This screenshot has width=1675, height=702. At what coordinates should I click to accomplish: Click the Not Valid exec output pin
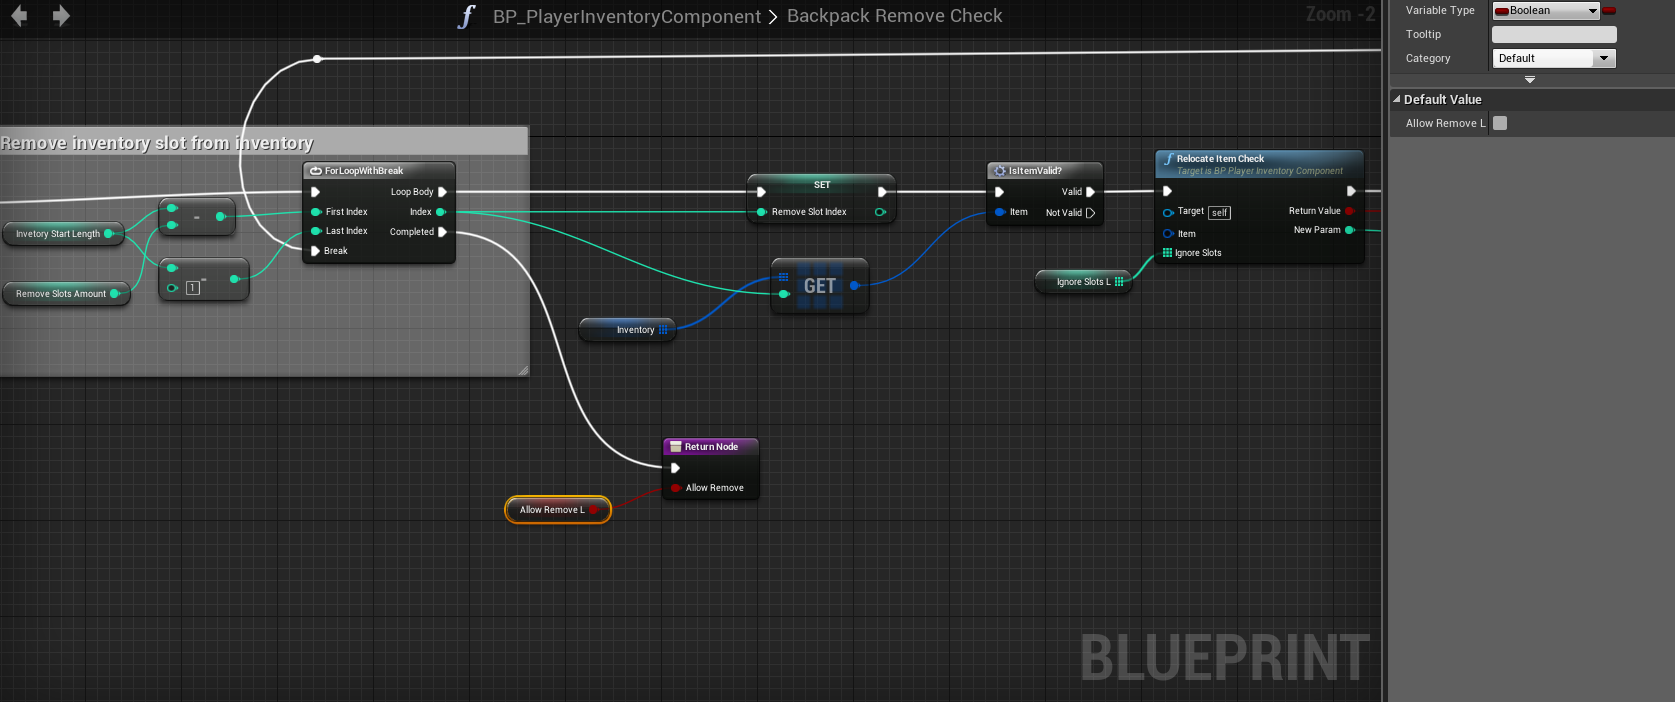[1090, 213]
